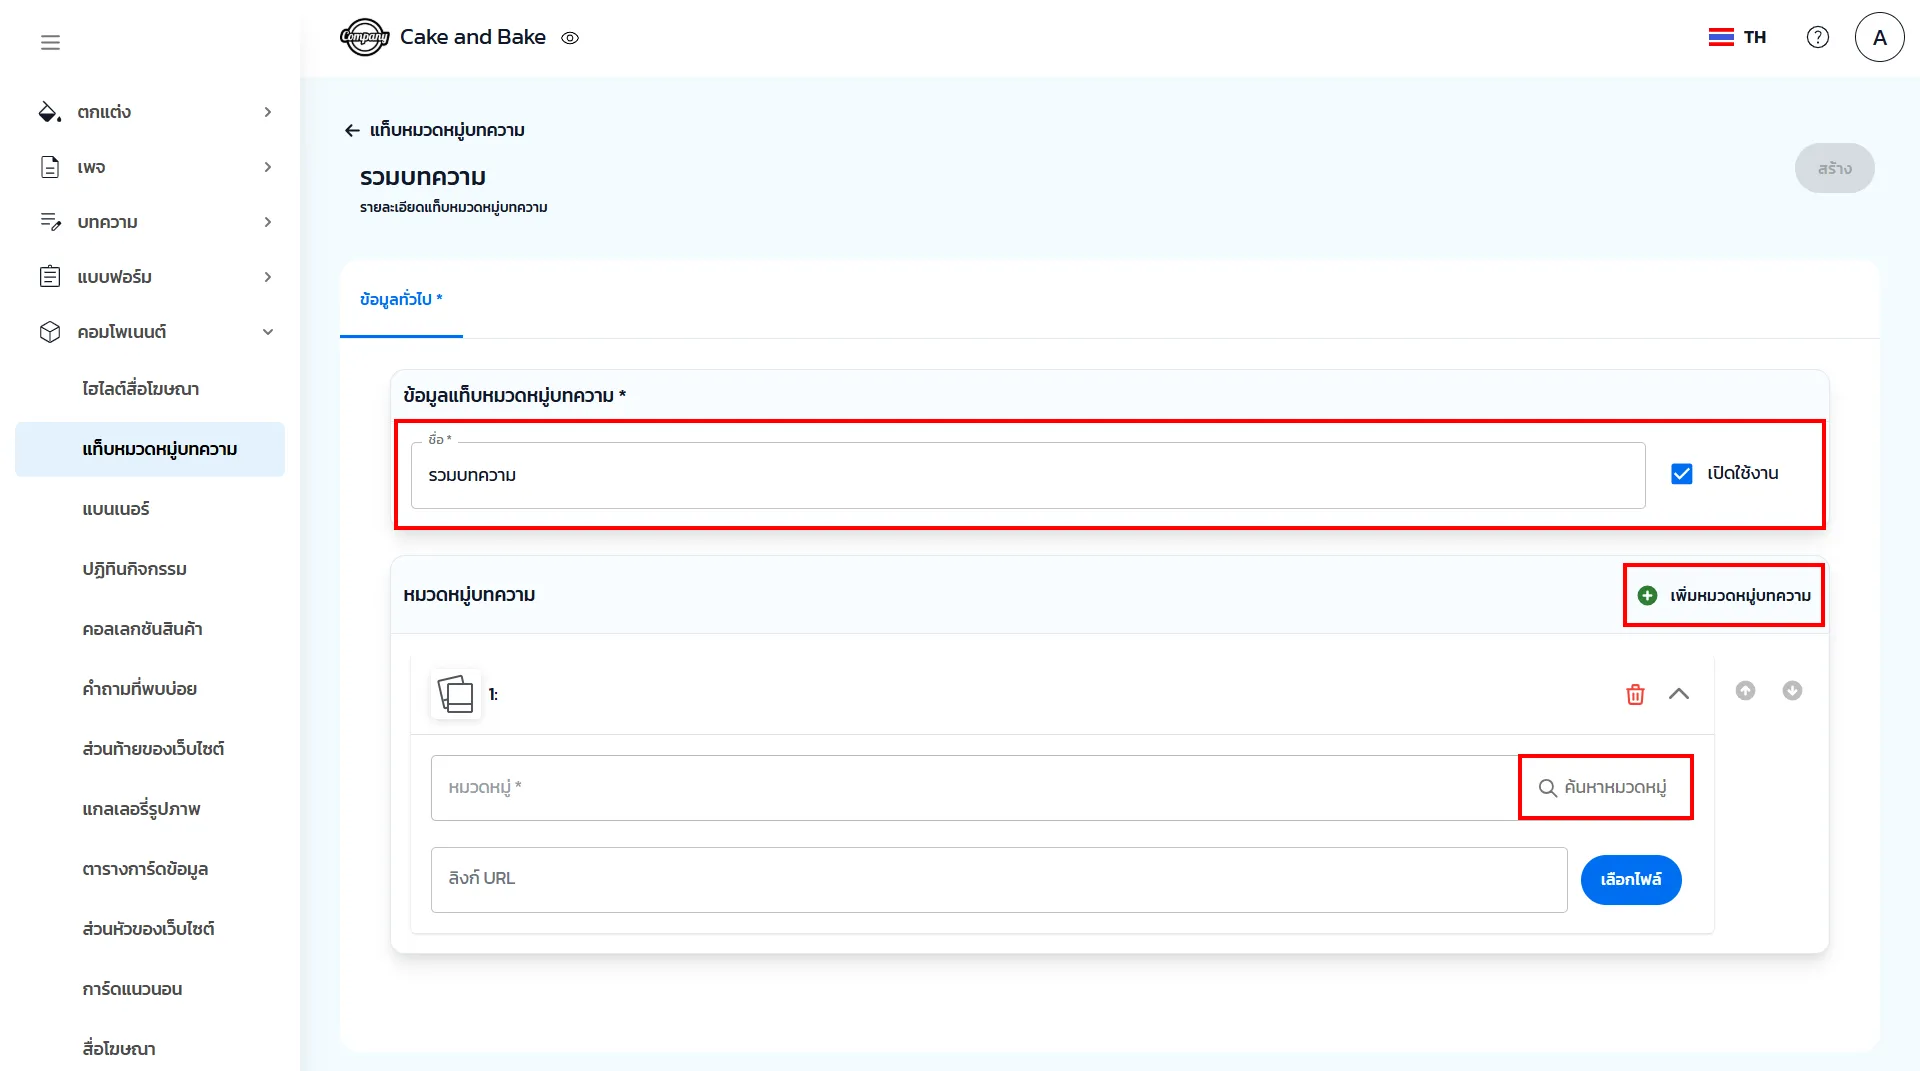Click the back arrow to แท็บหมวดหมู่บทความ
Viewport: 1920px width, 1071px height.
(x=352, y=130)
